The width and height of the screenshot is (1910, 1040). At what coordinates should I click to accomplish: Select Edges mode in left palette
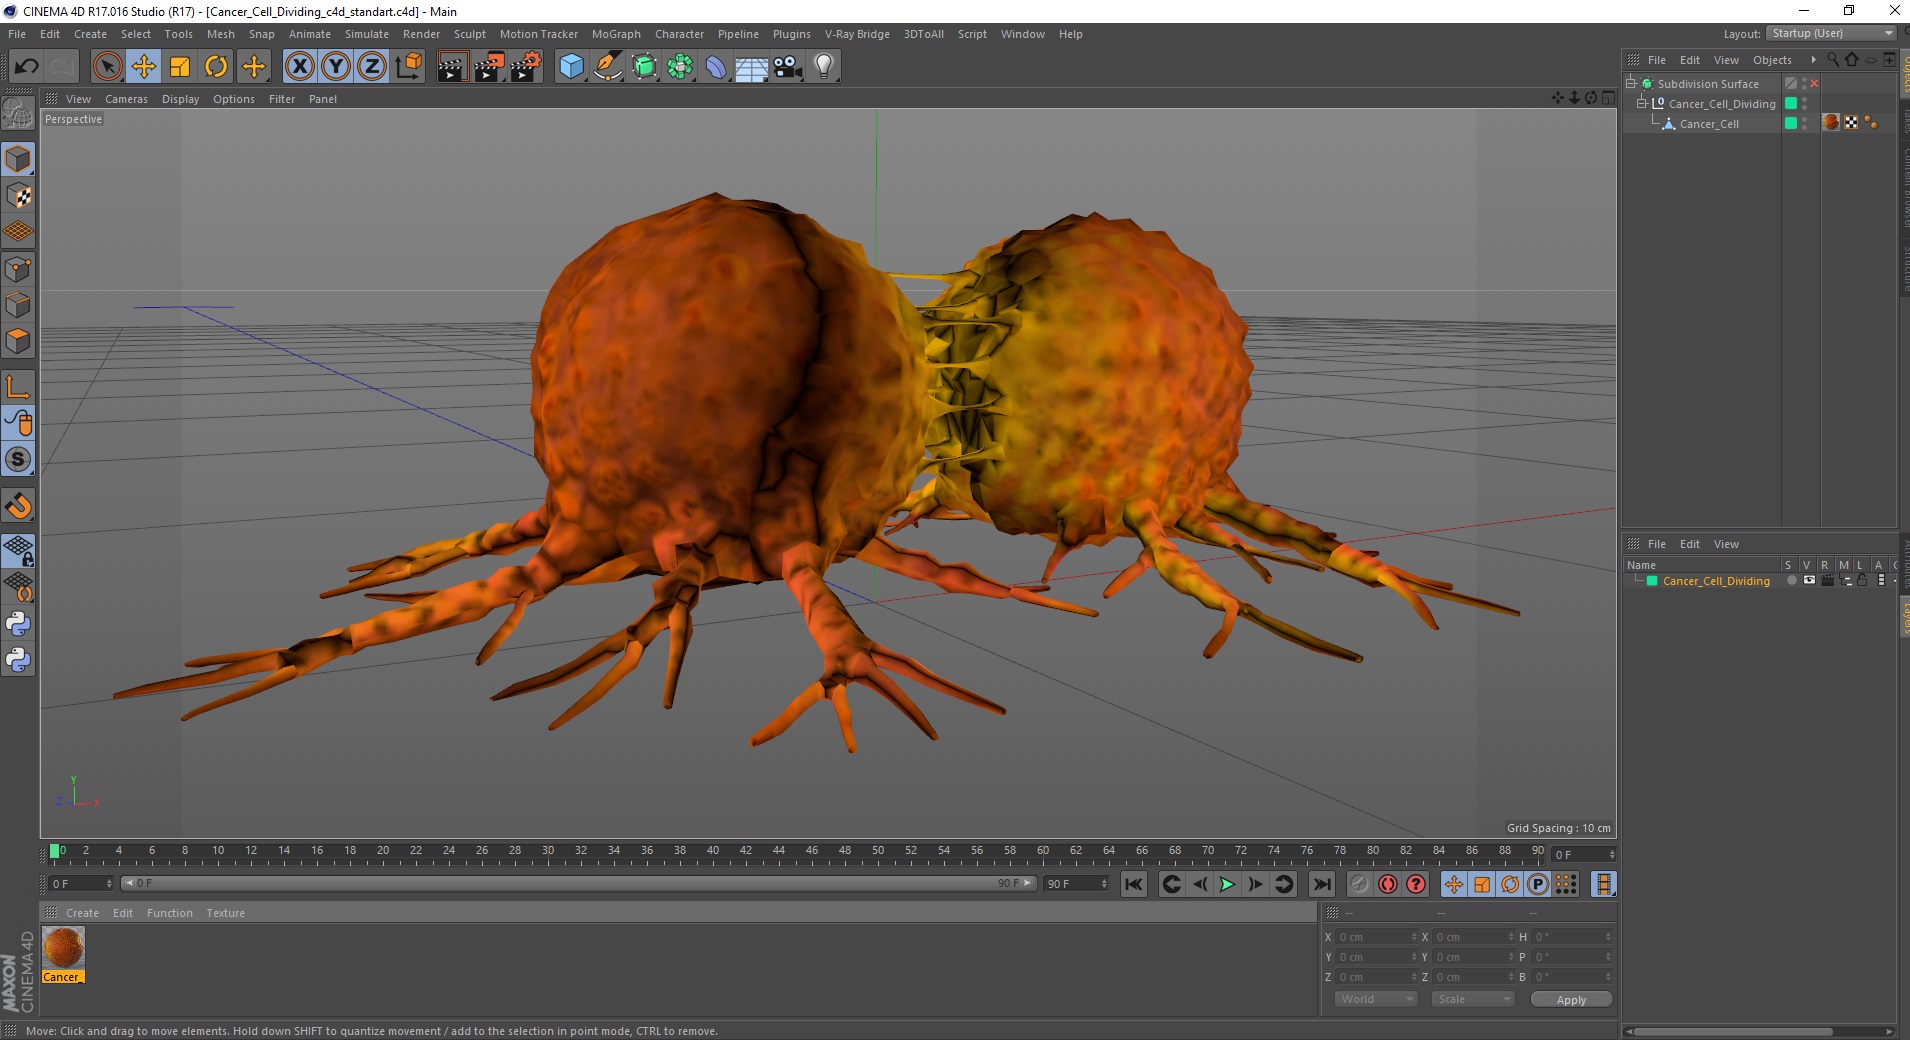pos(18,305)
